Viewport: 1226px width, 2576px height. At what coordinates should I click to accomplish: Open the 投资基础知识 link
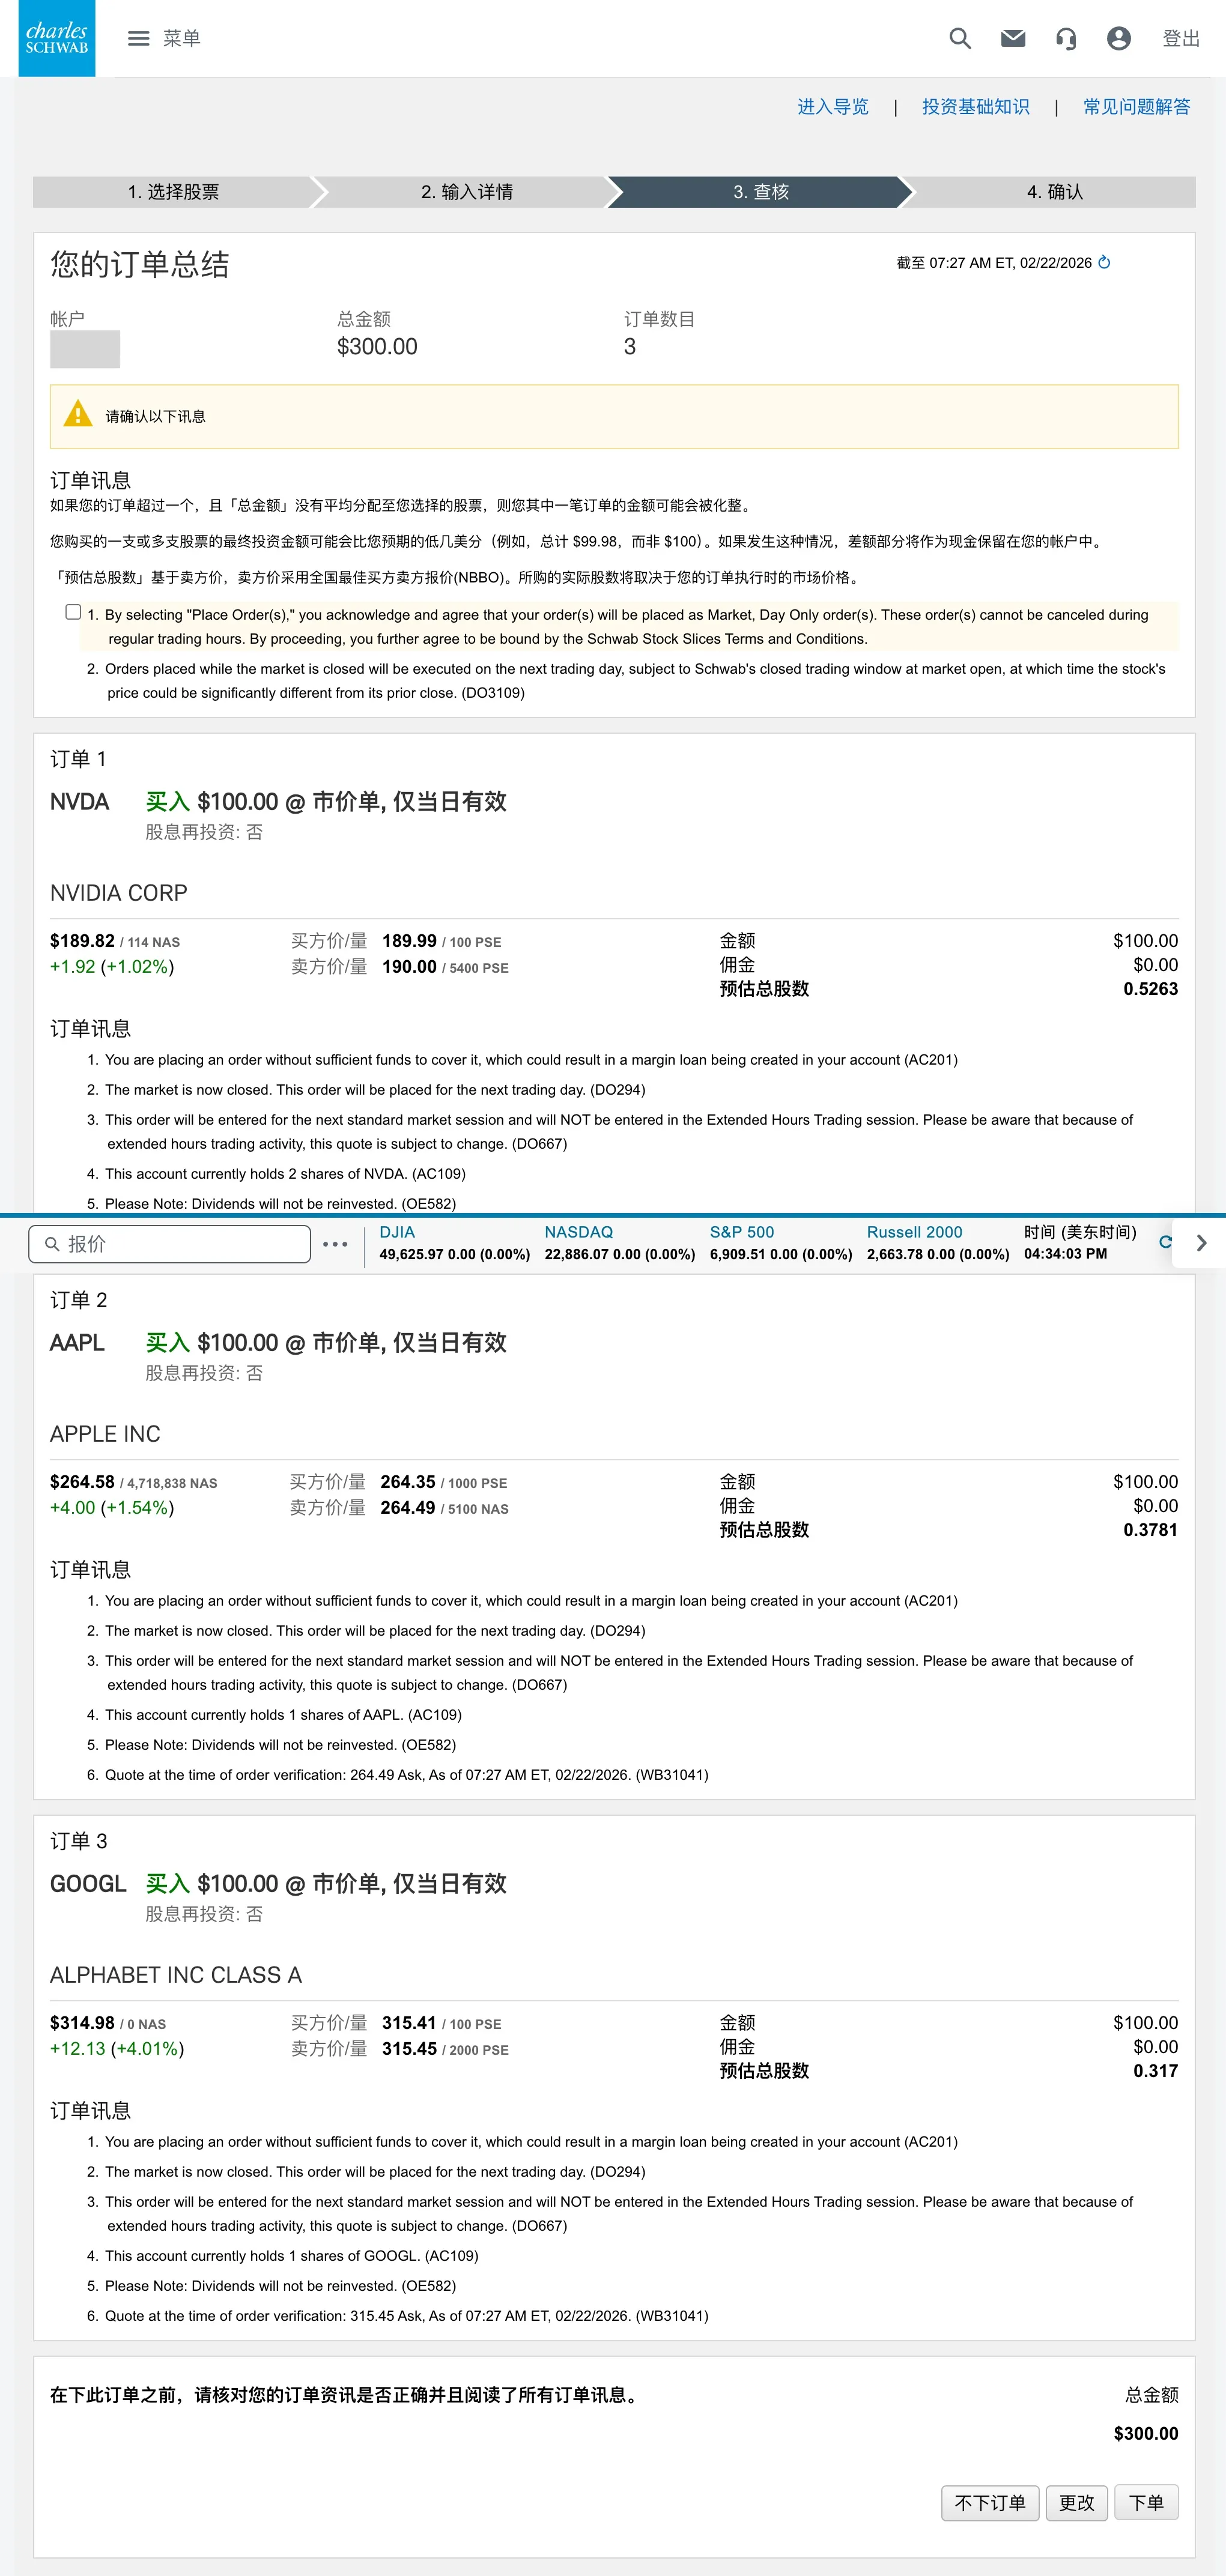pos(975,106)
